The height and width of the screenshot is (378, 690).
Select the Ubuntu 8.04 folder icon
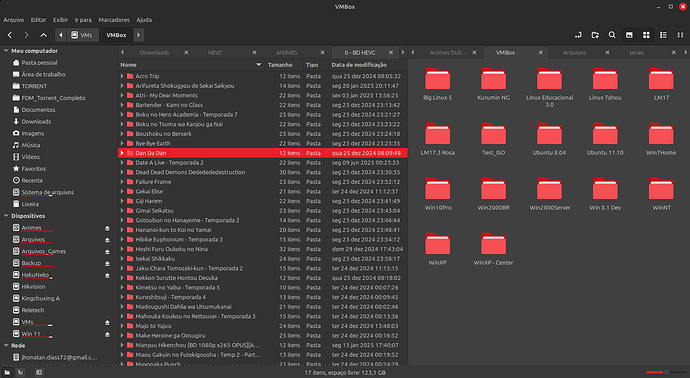(549, 134)
